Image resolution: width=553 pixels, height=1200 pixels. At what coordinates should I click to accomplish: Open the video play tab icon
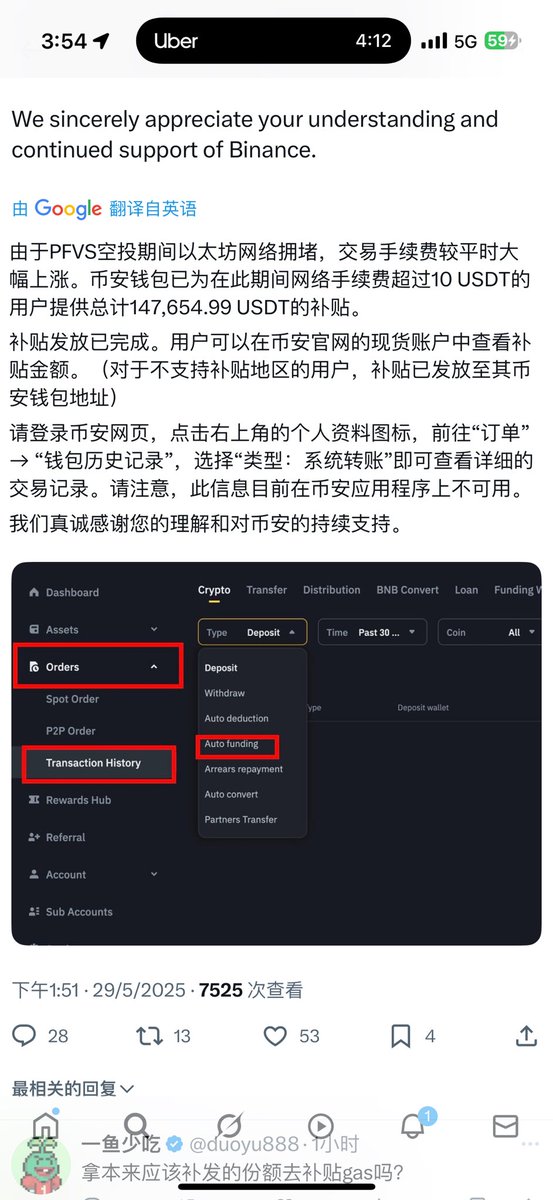click(321, 1127)
